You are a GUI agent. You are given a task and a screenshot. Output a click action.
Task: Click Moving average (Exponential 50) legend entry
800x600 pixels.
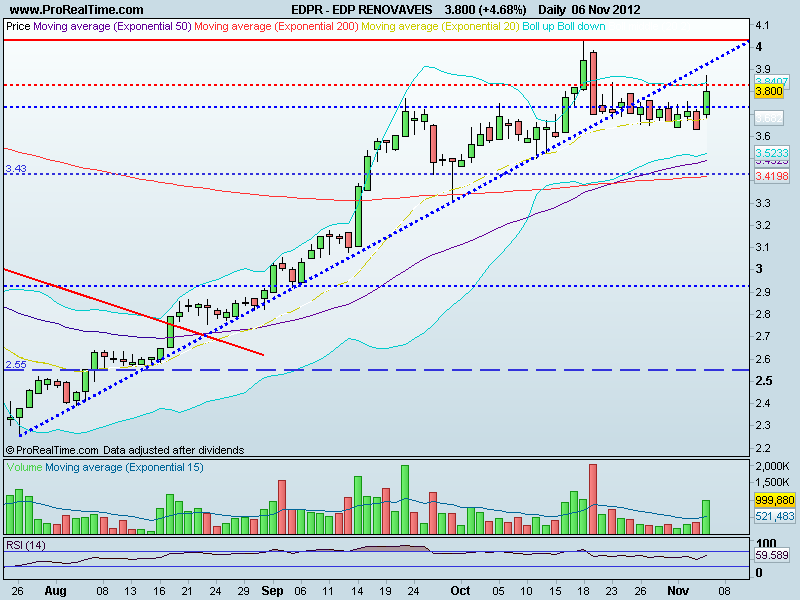(112, 27)
